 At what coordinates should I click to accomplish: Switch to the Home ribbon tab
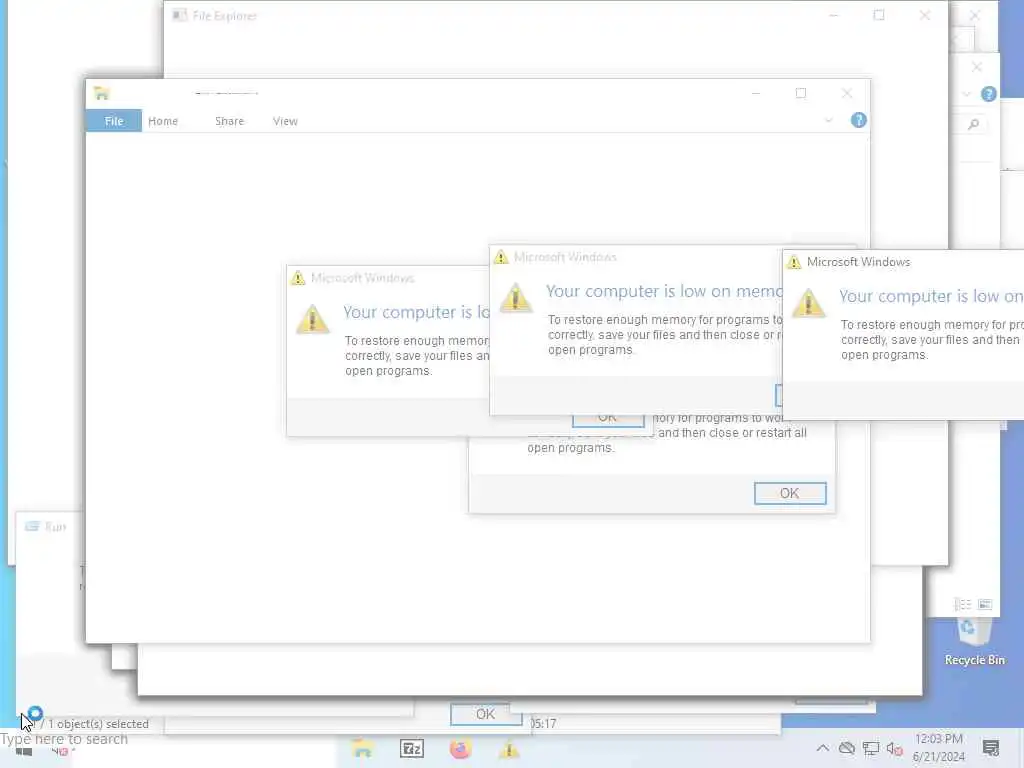163,121
